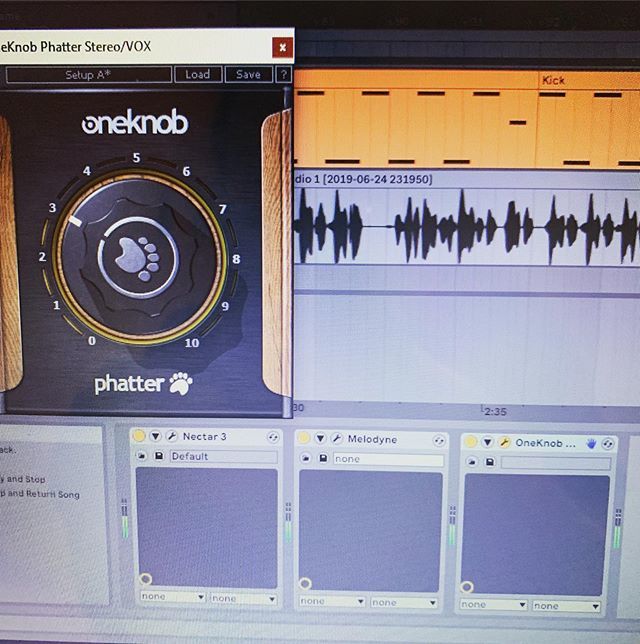Select the Kick MIDI clip header

tap(589, 80)
